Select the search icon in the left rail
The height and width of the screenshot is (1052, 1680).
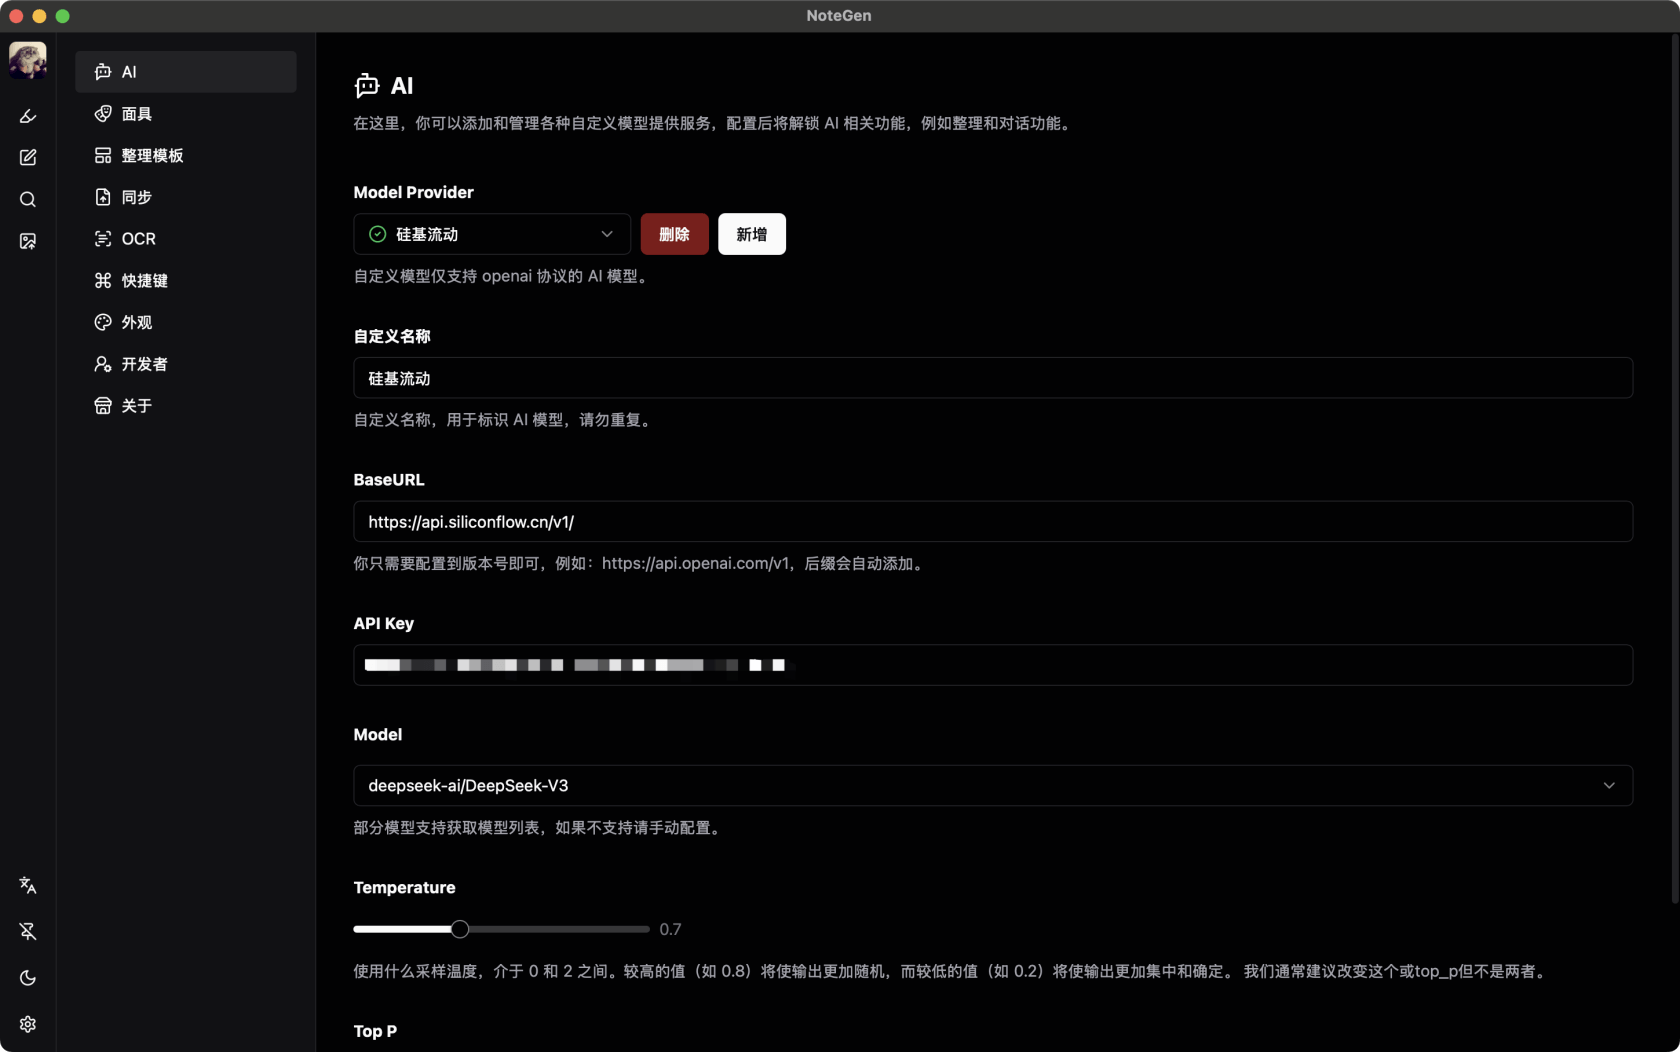(27, 199)
